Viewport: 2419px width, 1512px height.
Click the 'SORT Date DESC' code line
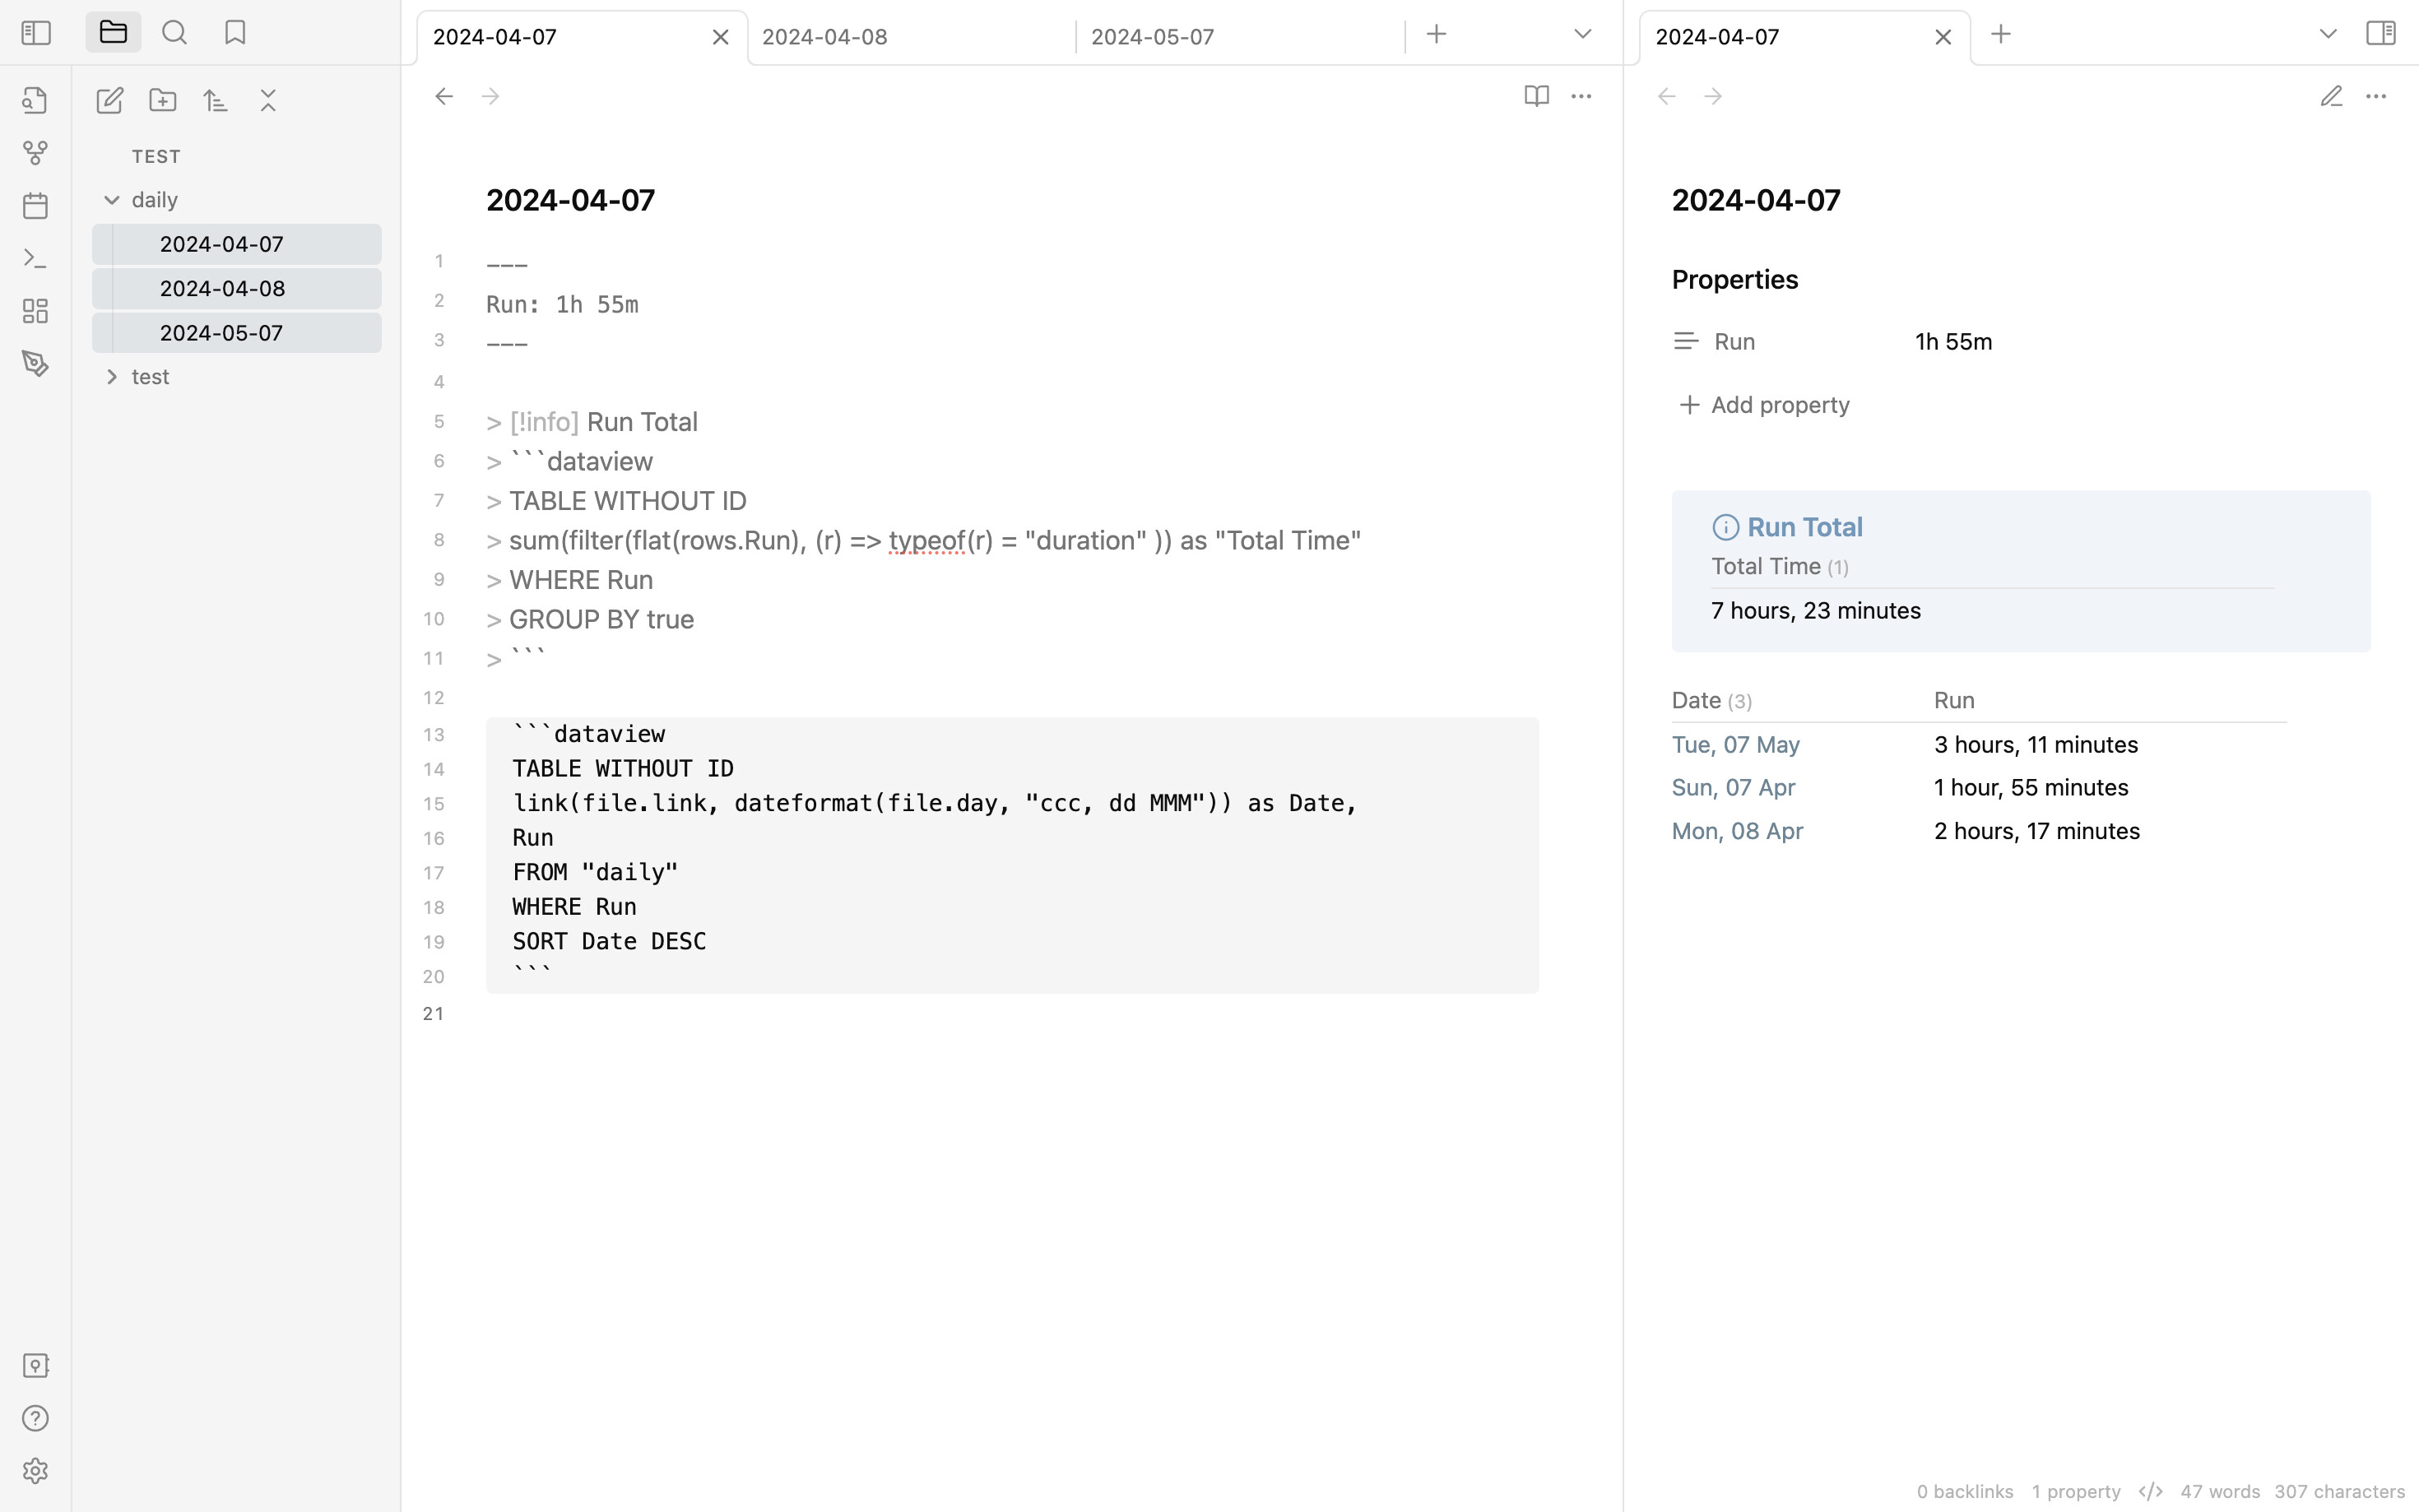tap(609, 941)
